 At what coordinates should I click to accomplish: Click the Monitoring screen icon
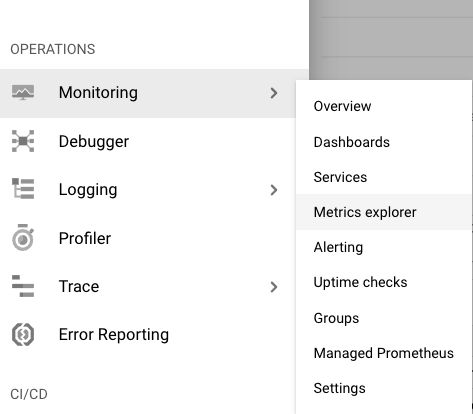23,93
